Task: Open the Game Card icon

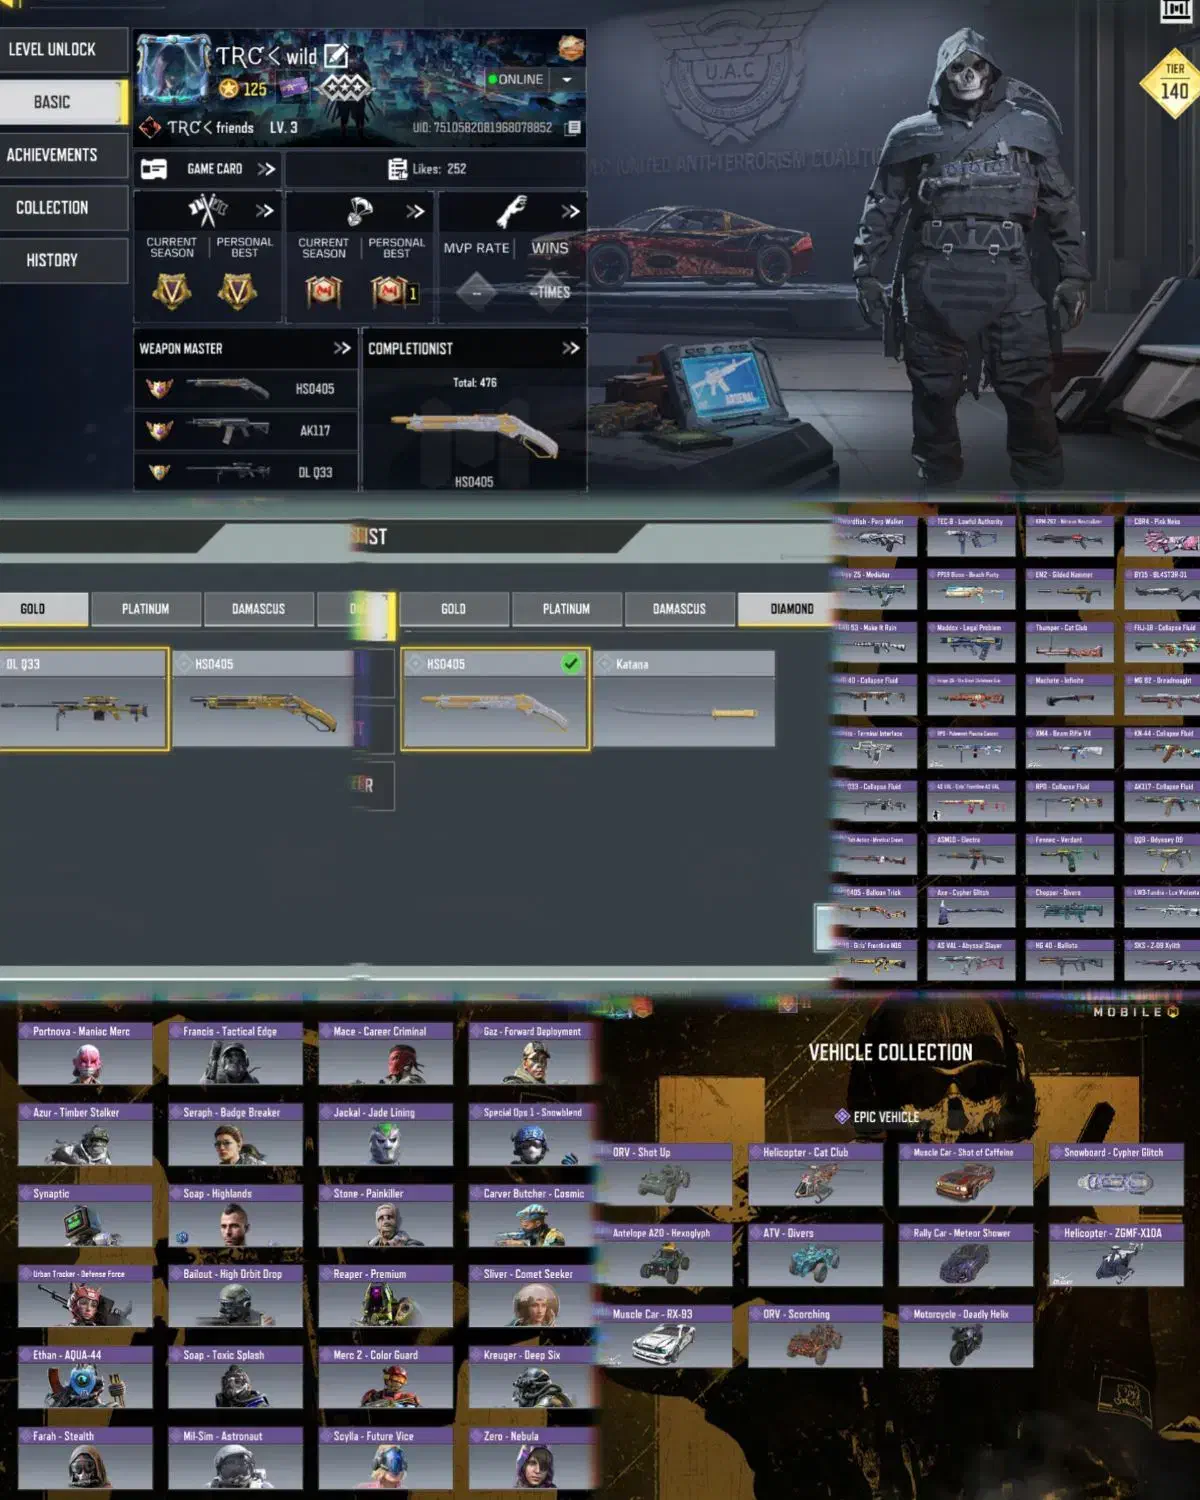Action: (154, 169)
